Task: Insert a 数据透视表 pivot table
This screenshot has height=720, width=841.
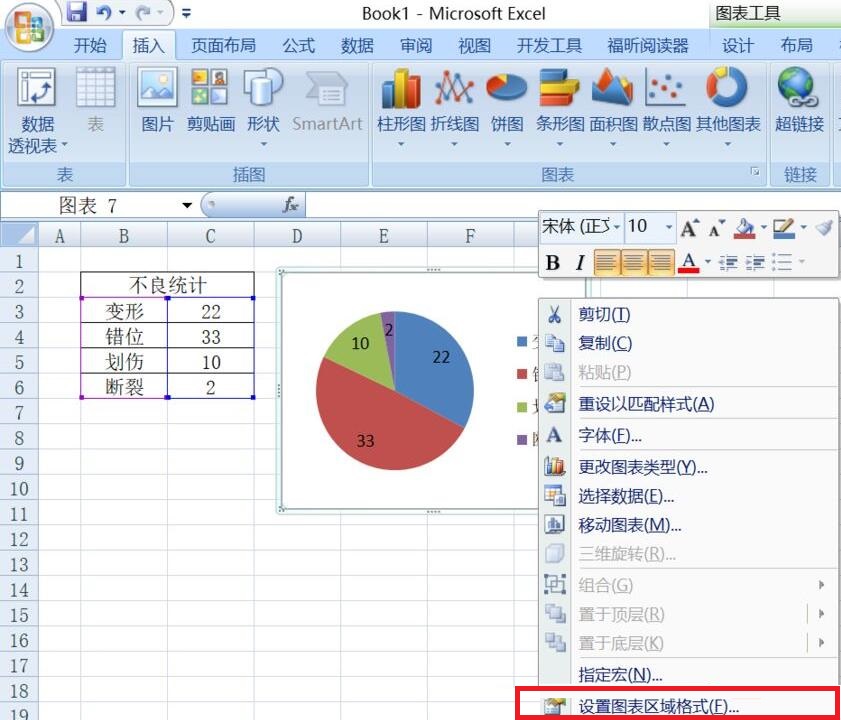Action: 37,110
